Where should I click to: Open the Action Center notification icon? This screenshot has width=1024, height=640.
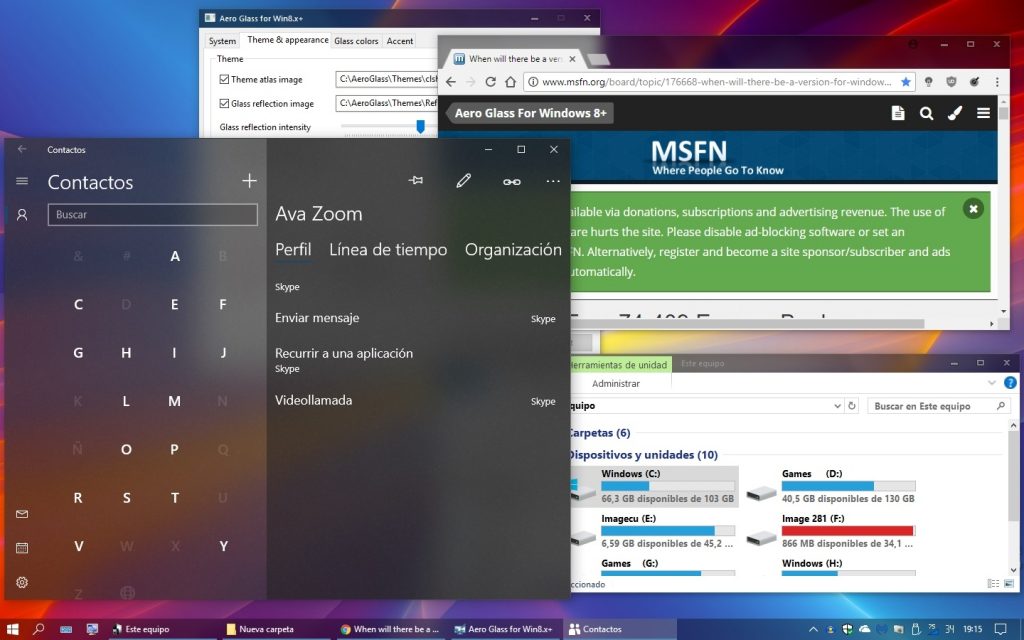pyautogui.click(x=1000, y=629)
